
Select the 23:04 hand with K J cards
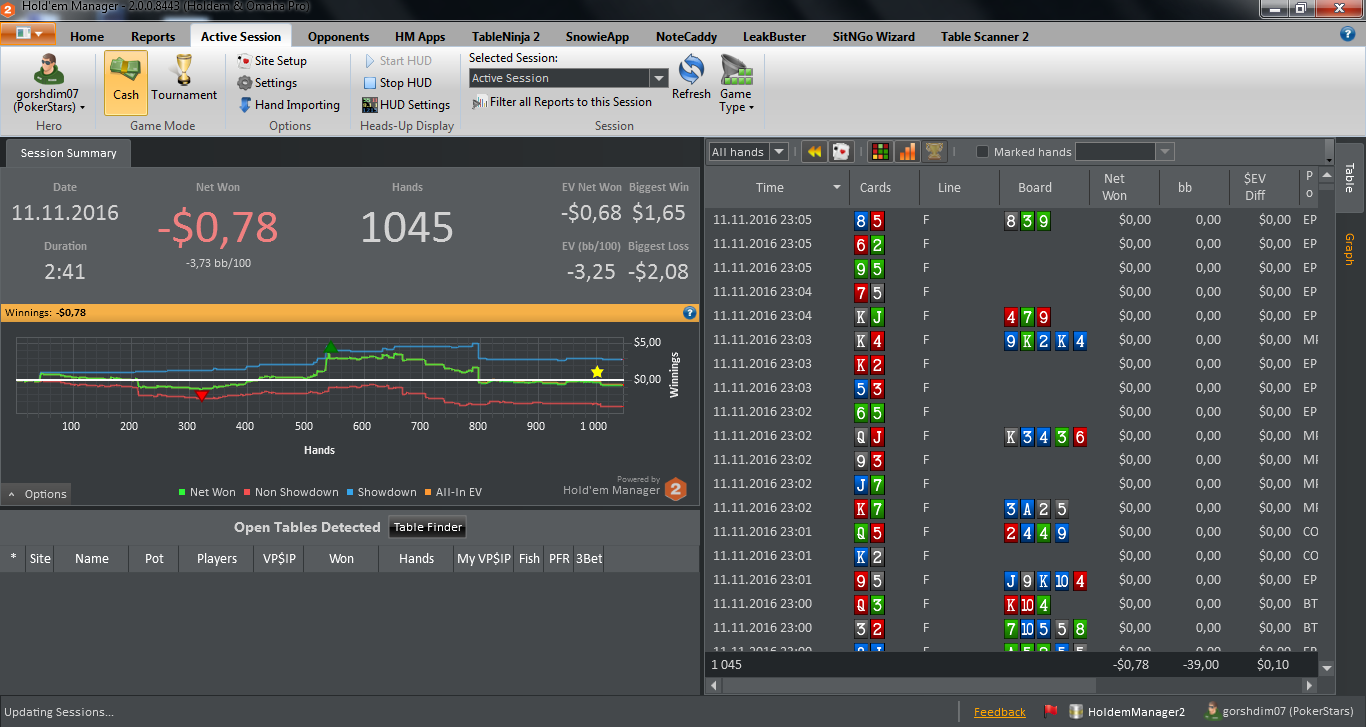[x=1012, y=316]
